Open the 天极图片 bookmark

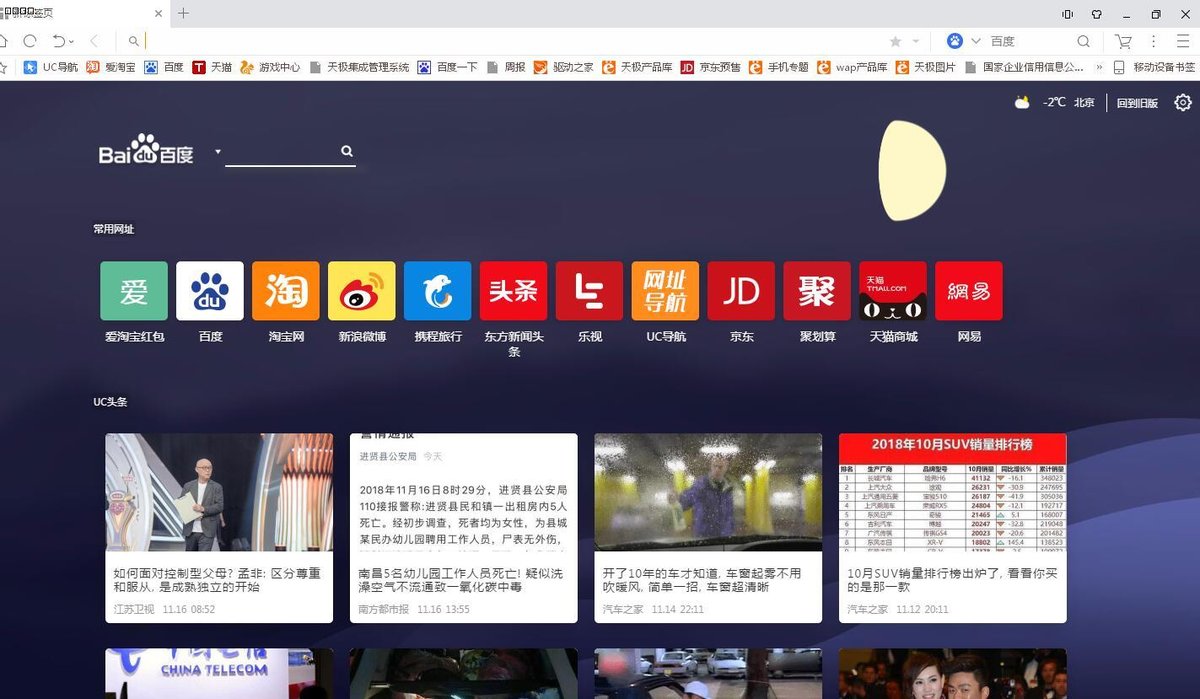pos(926,67)
